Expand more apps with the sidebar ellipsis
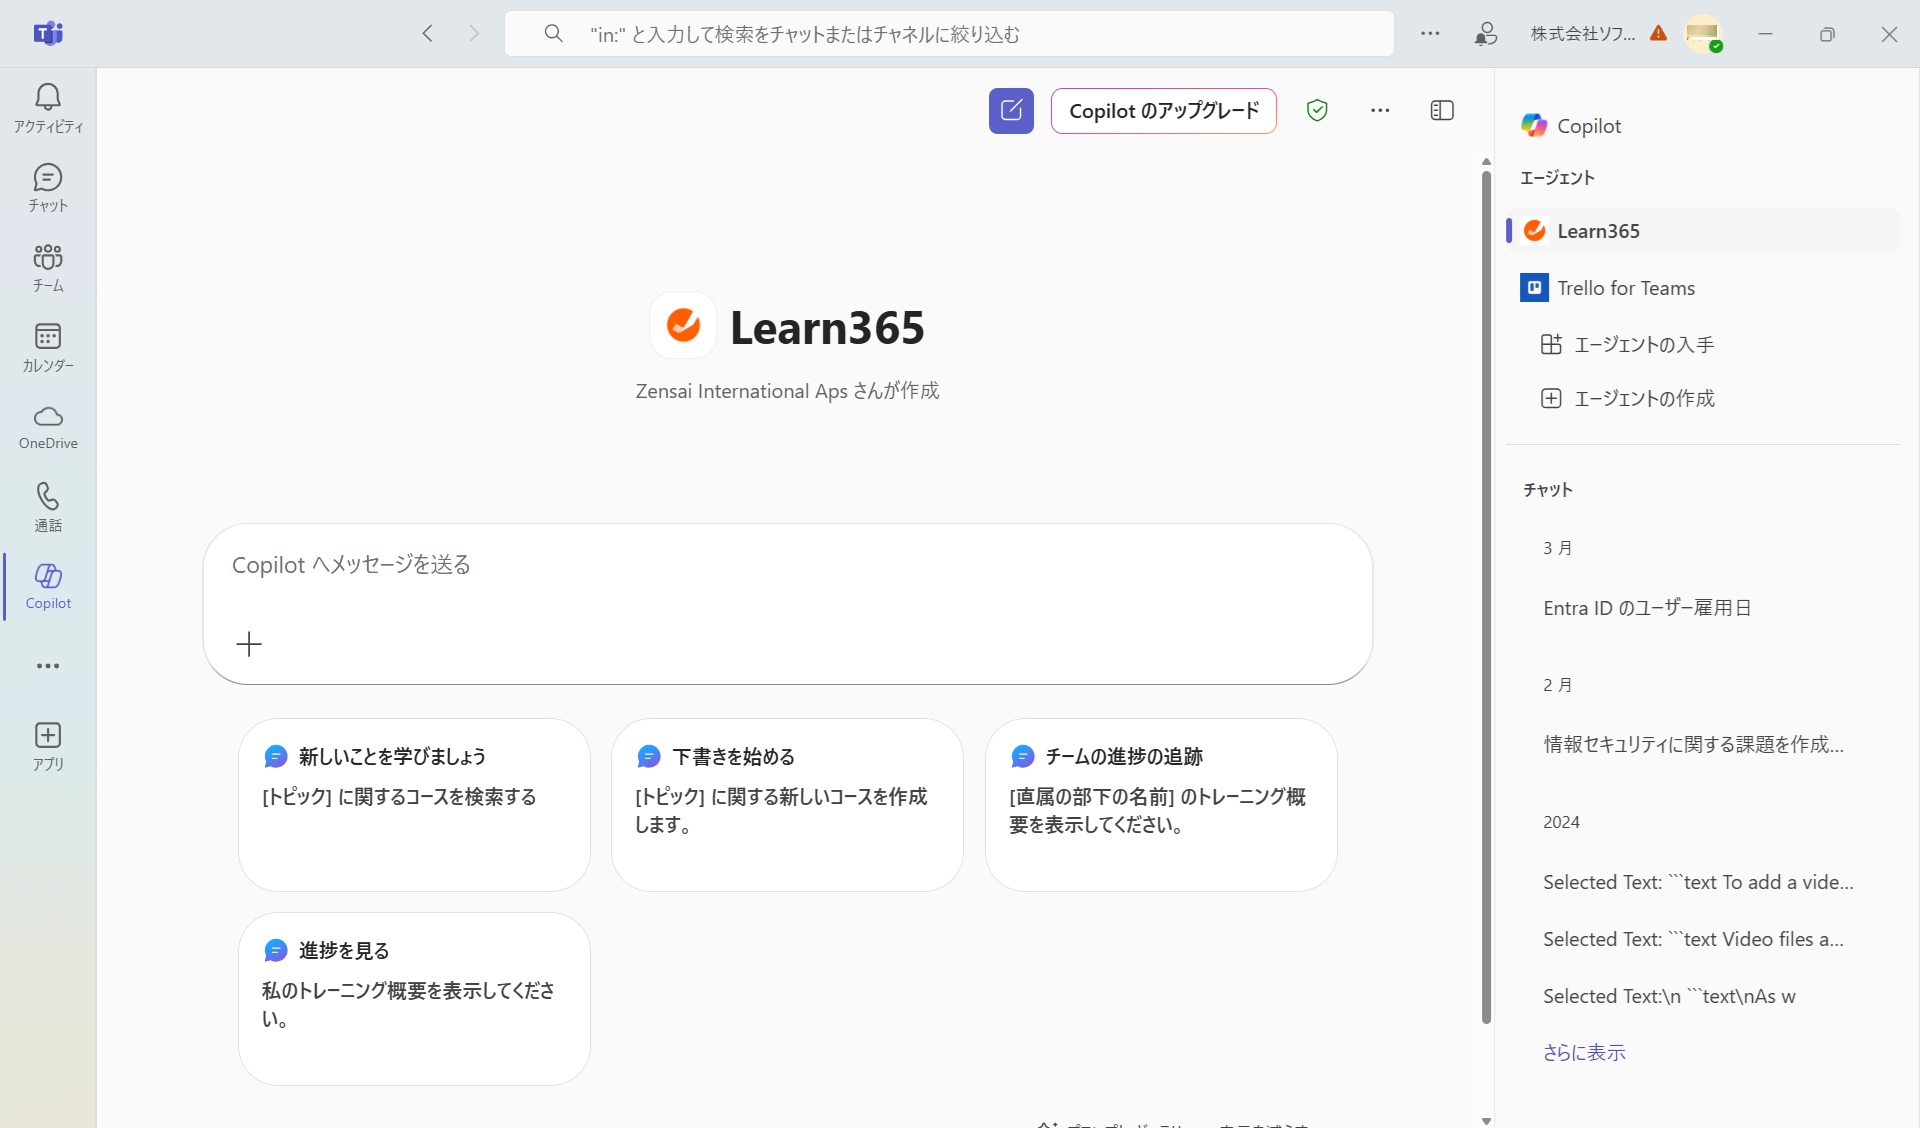Viewport: 1920px width, 1128px height. click(47, 665)
